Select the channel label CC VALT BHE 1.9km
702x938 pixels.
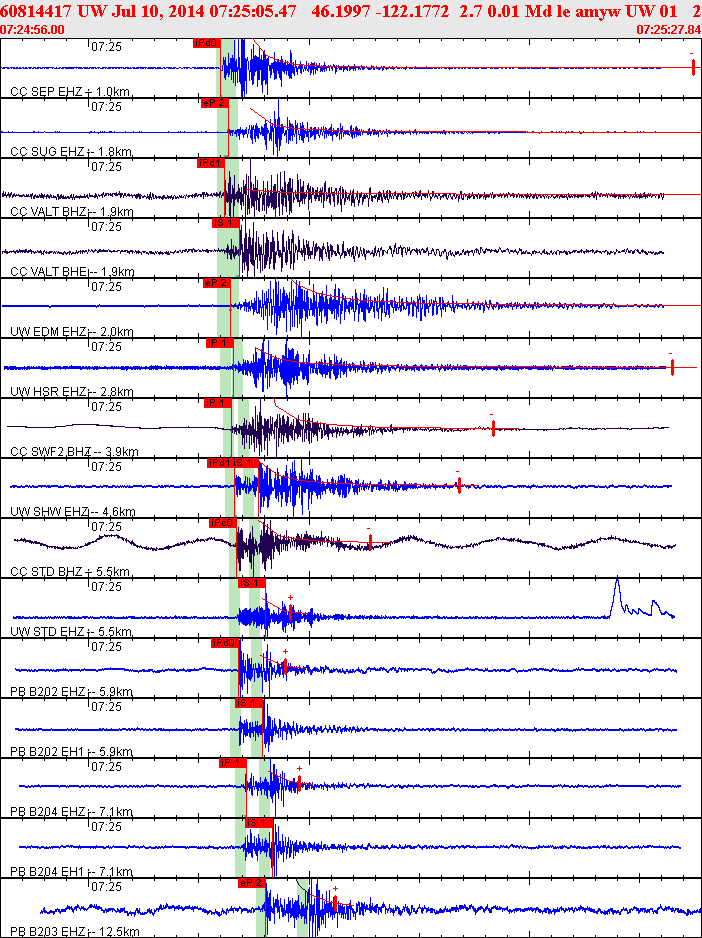click(x=72, y=272)
